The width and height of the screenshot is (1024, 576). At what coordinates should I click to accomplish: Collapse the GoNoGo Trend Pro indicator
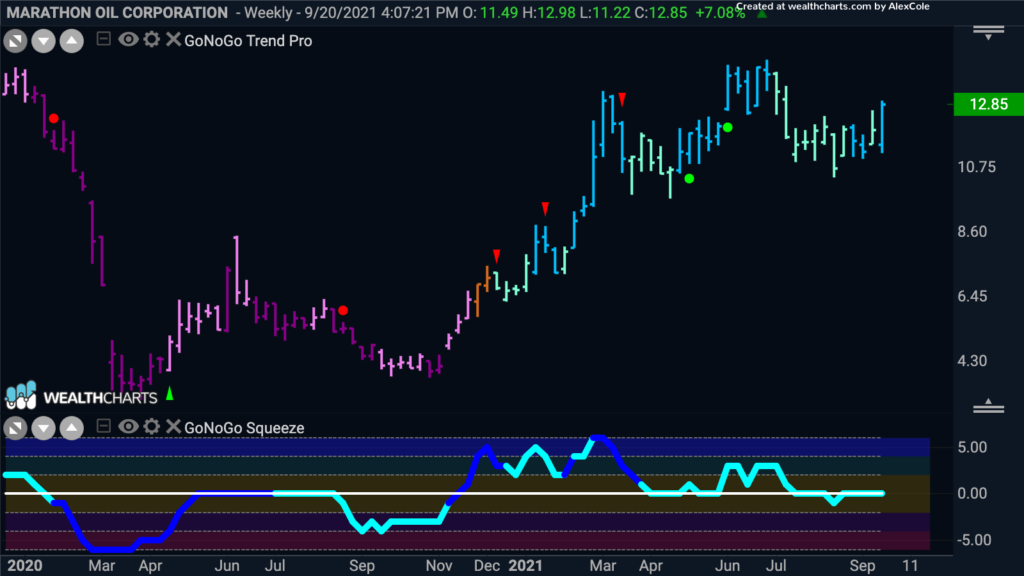point(103,39)
